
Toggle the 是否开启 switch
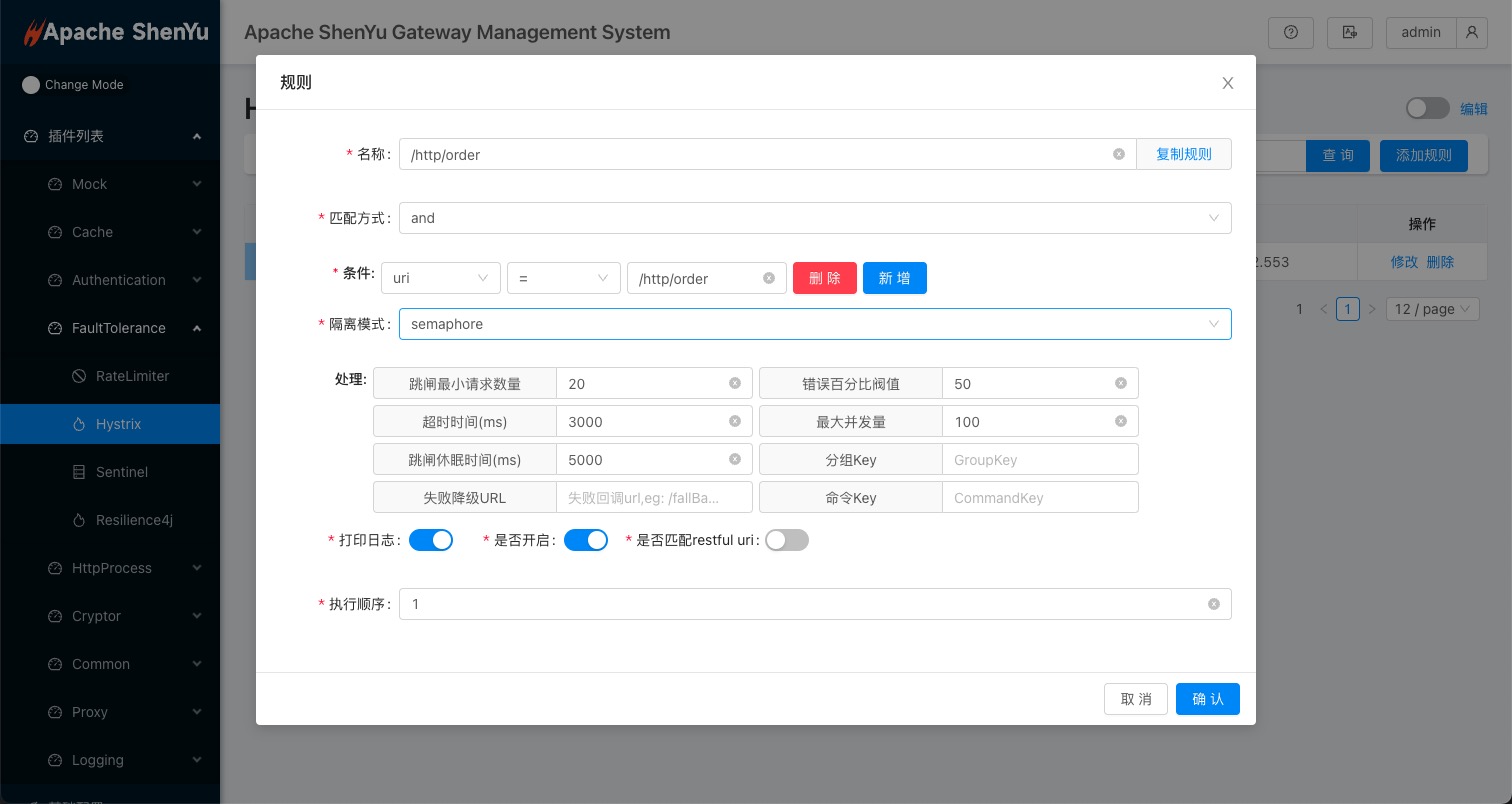coord(586,540)
